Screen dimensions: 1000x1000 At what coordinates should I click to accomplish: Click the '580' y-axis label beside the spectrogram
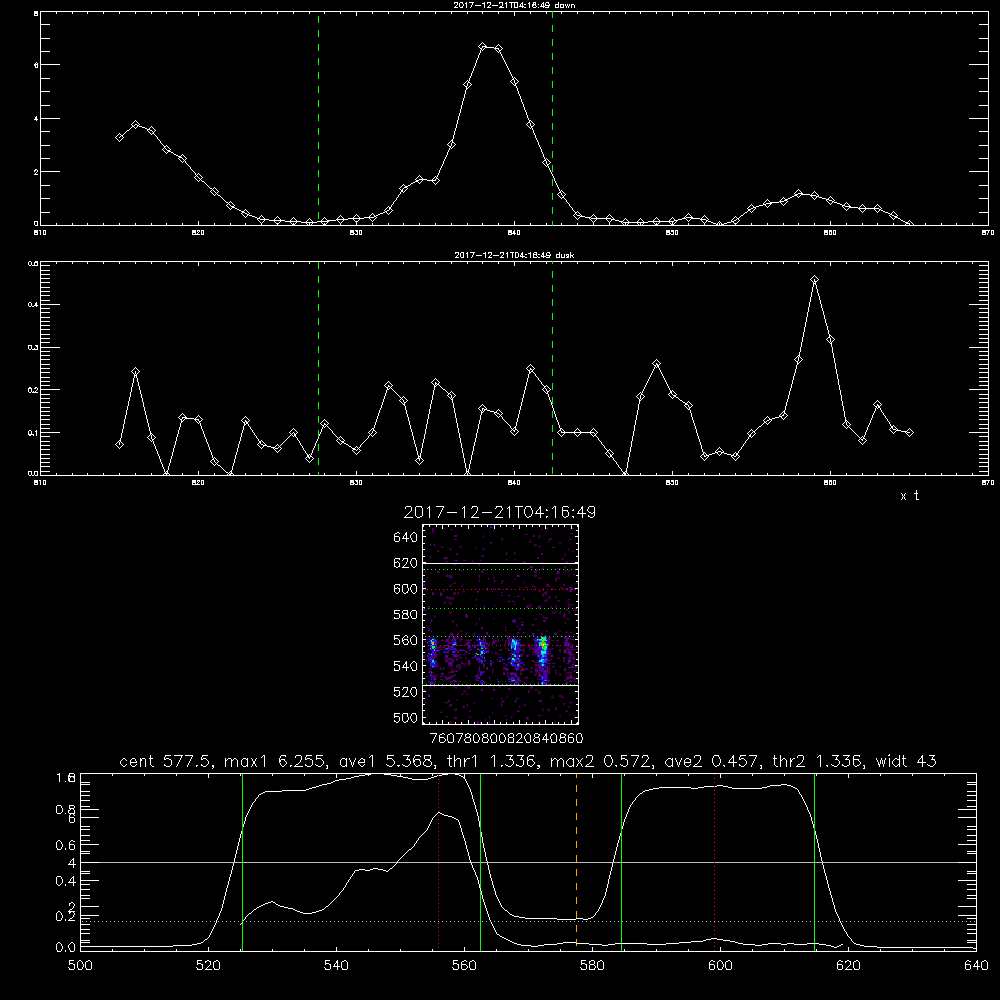click(405, 615)
